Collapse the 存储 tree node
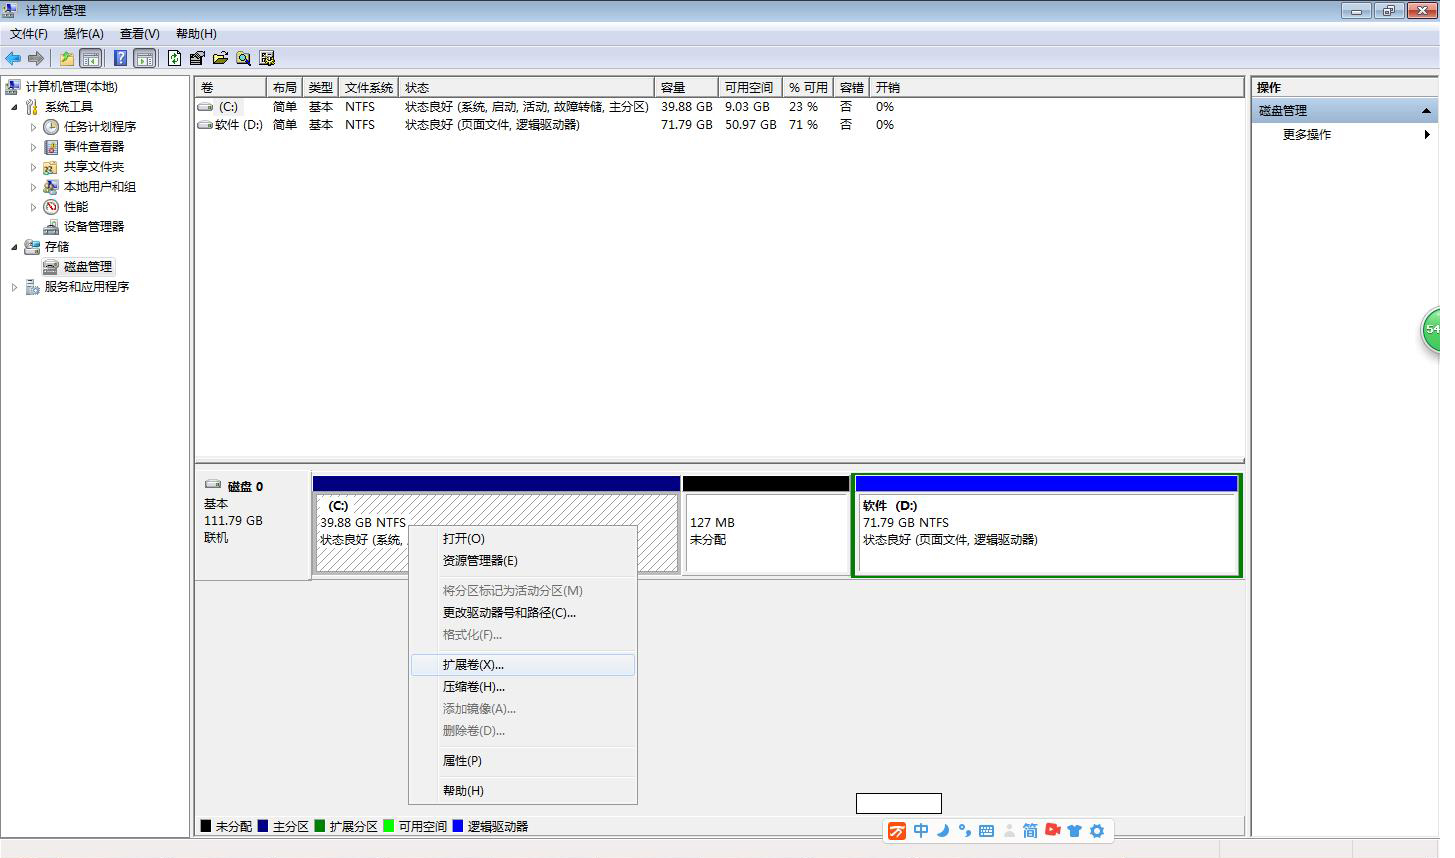1455x858 pixels. click(x=14, y=247)
